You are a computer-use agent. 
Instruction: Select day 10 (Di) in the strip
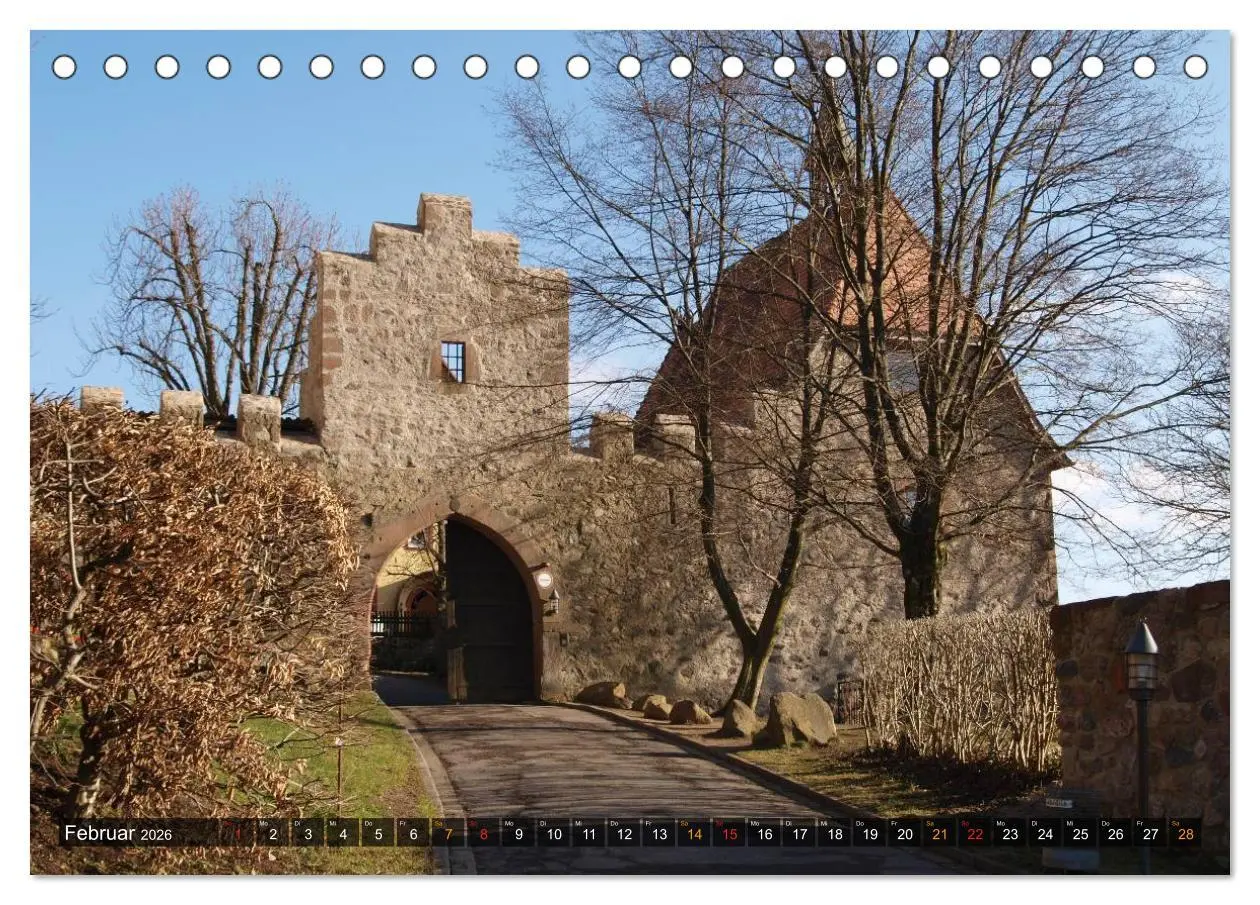click(x=553, y=833)
